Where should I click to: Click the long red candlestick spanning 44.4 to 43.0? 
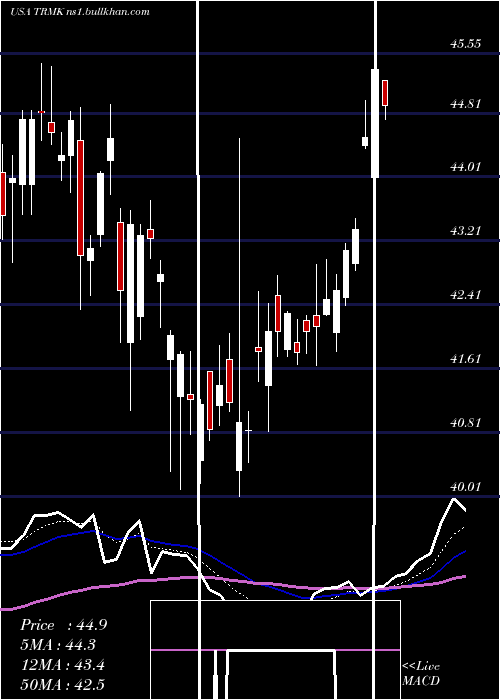[80, 198]
